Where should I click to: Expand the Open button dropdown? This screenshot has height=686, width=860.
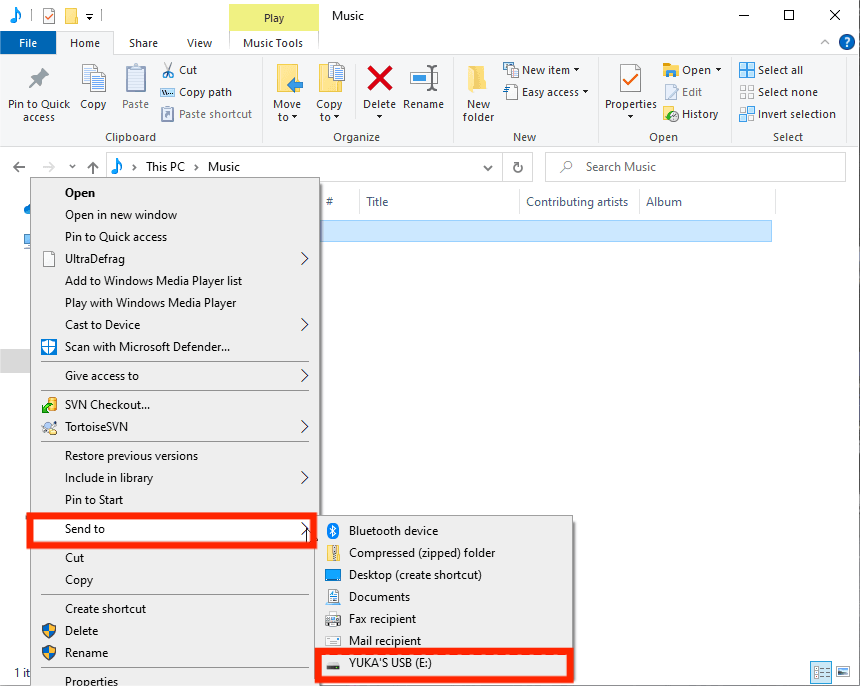pos(718,70)
